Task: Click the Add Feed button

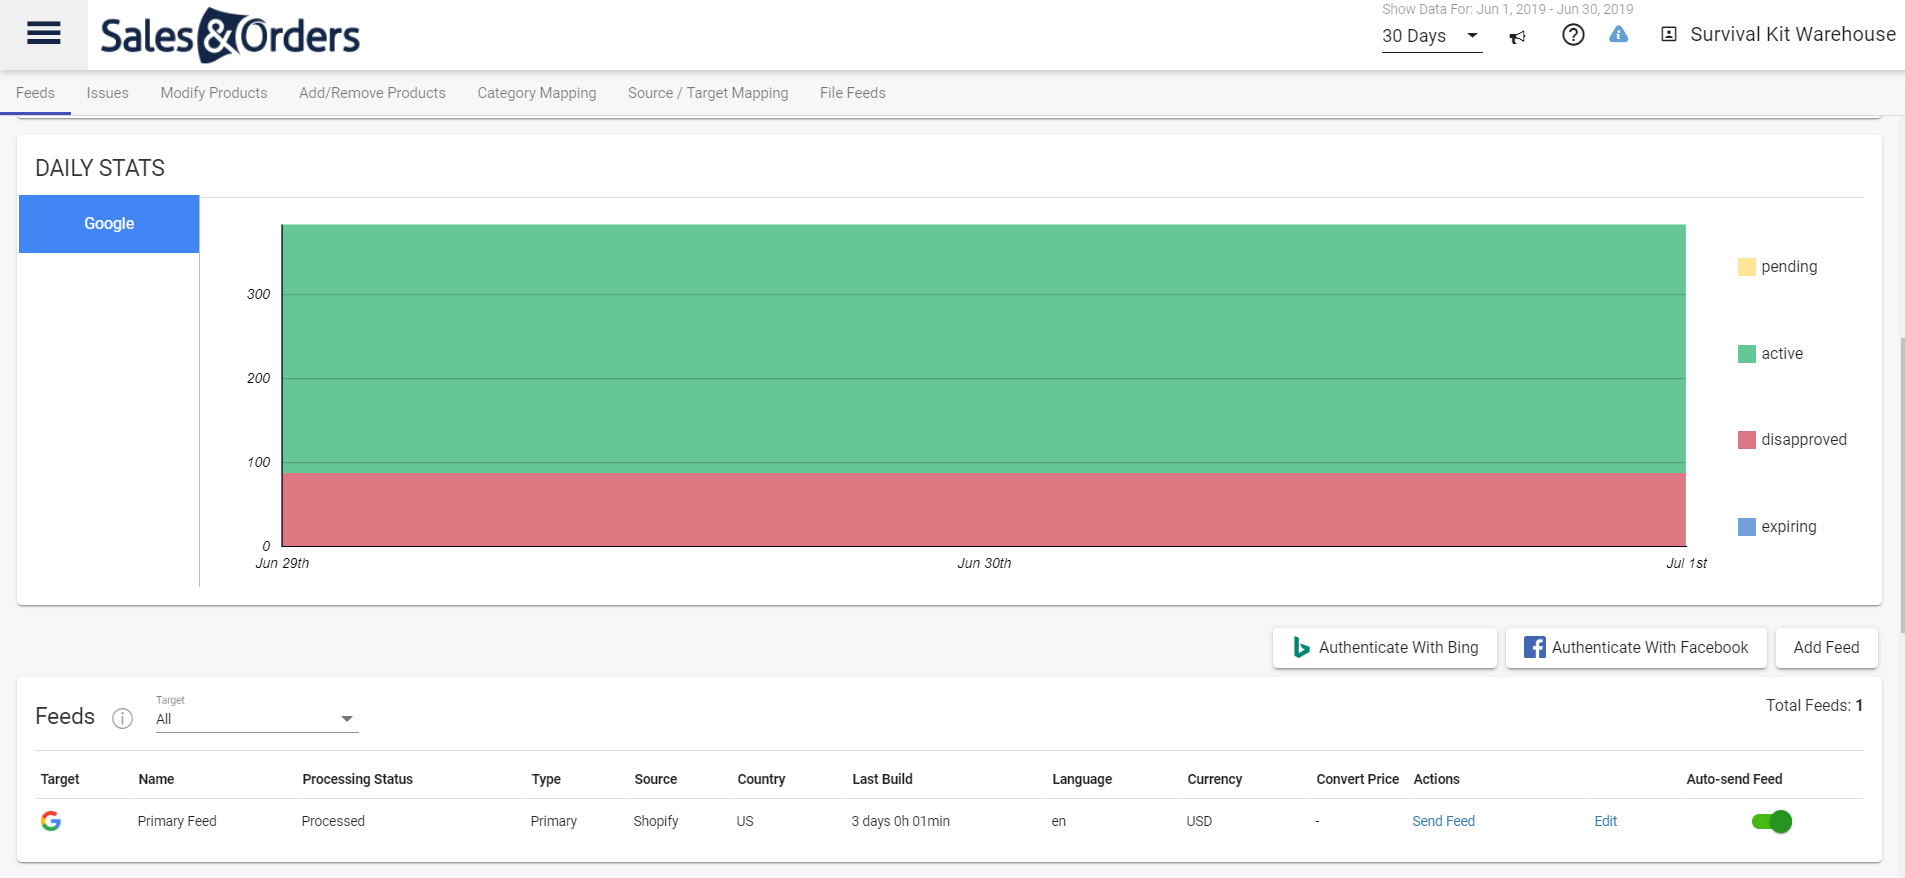Action: (x=1826, y=648)
